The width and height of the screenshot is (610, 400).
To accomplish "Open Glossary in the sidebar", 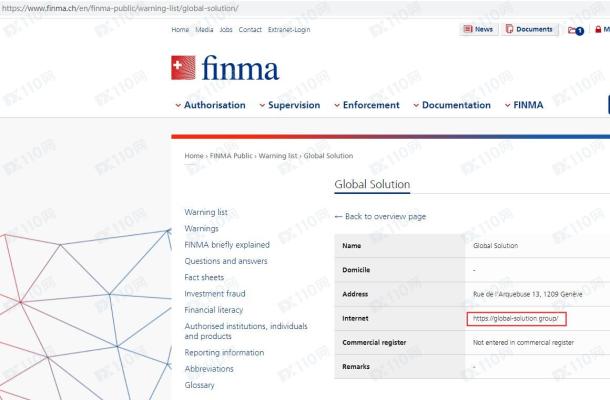I will 199,385.
